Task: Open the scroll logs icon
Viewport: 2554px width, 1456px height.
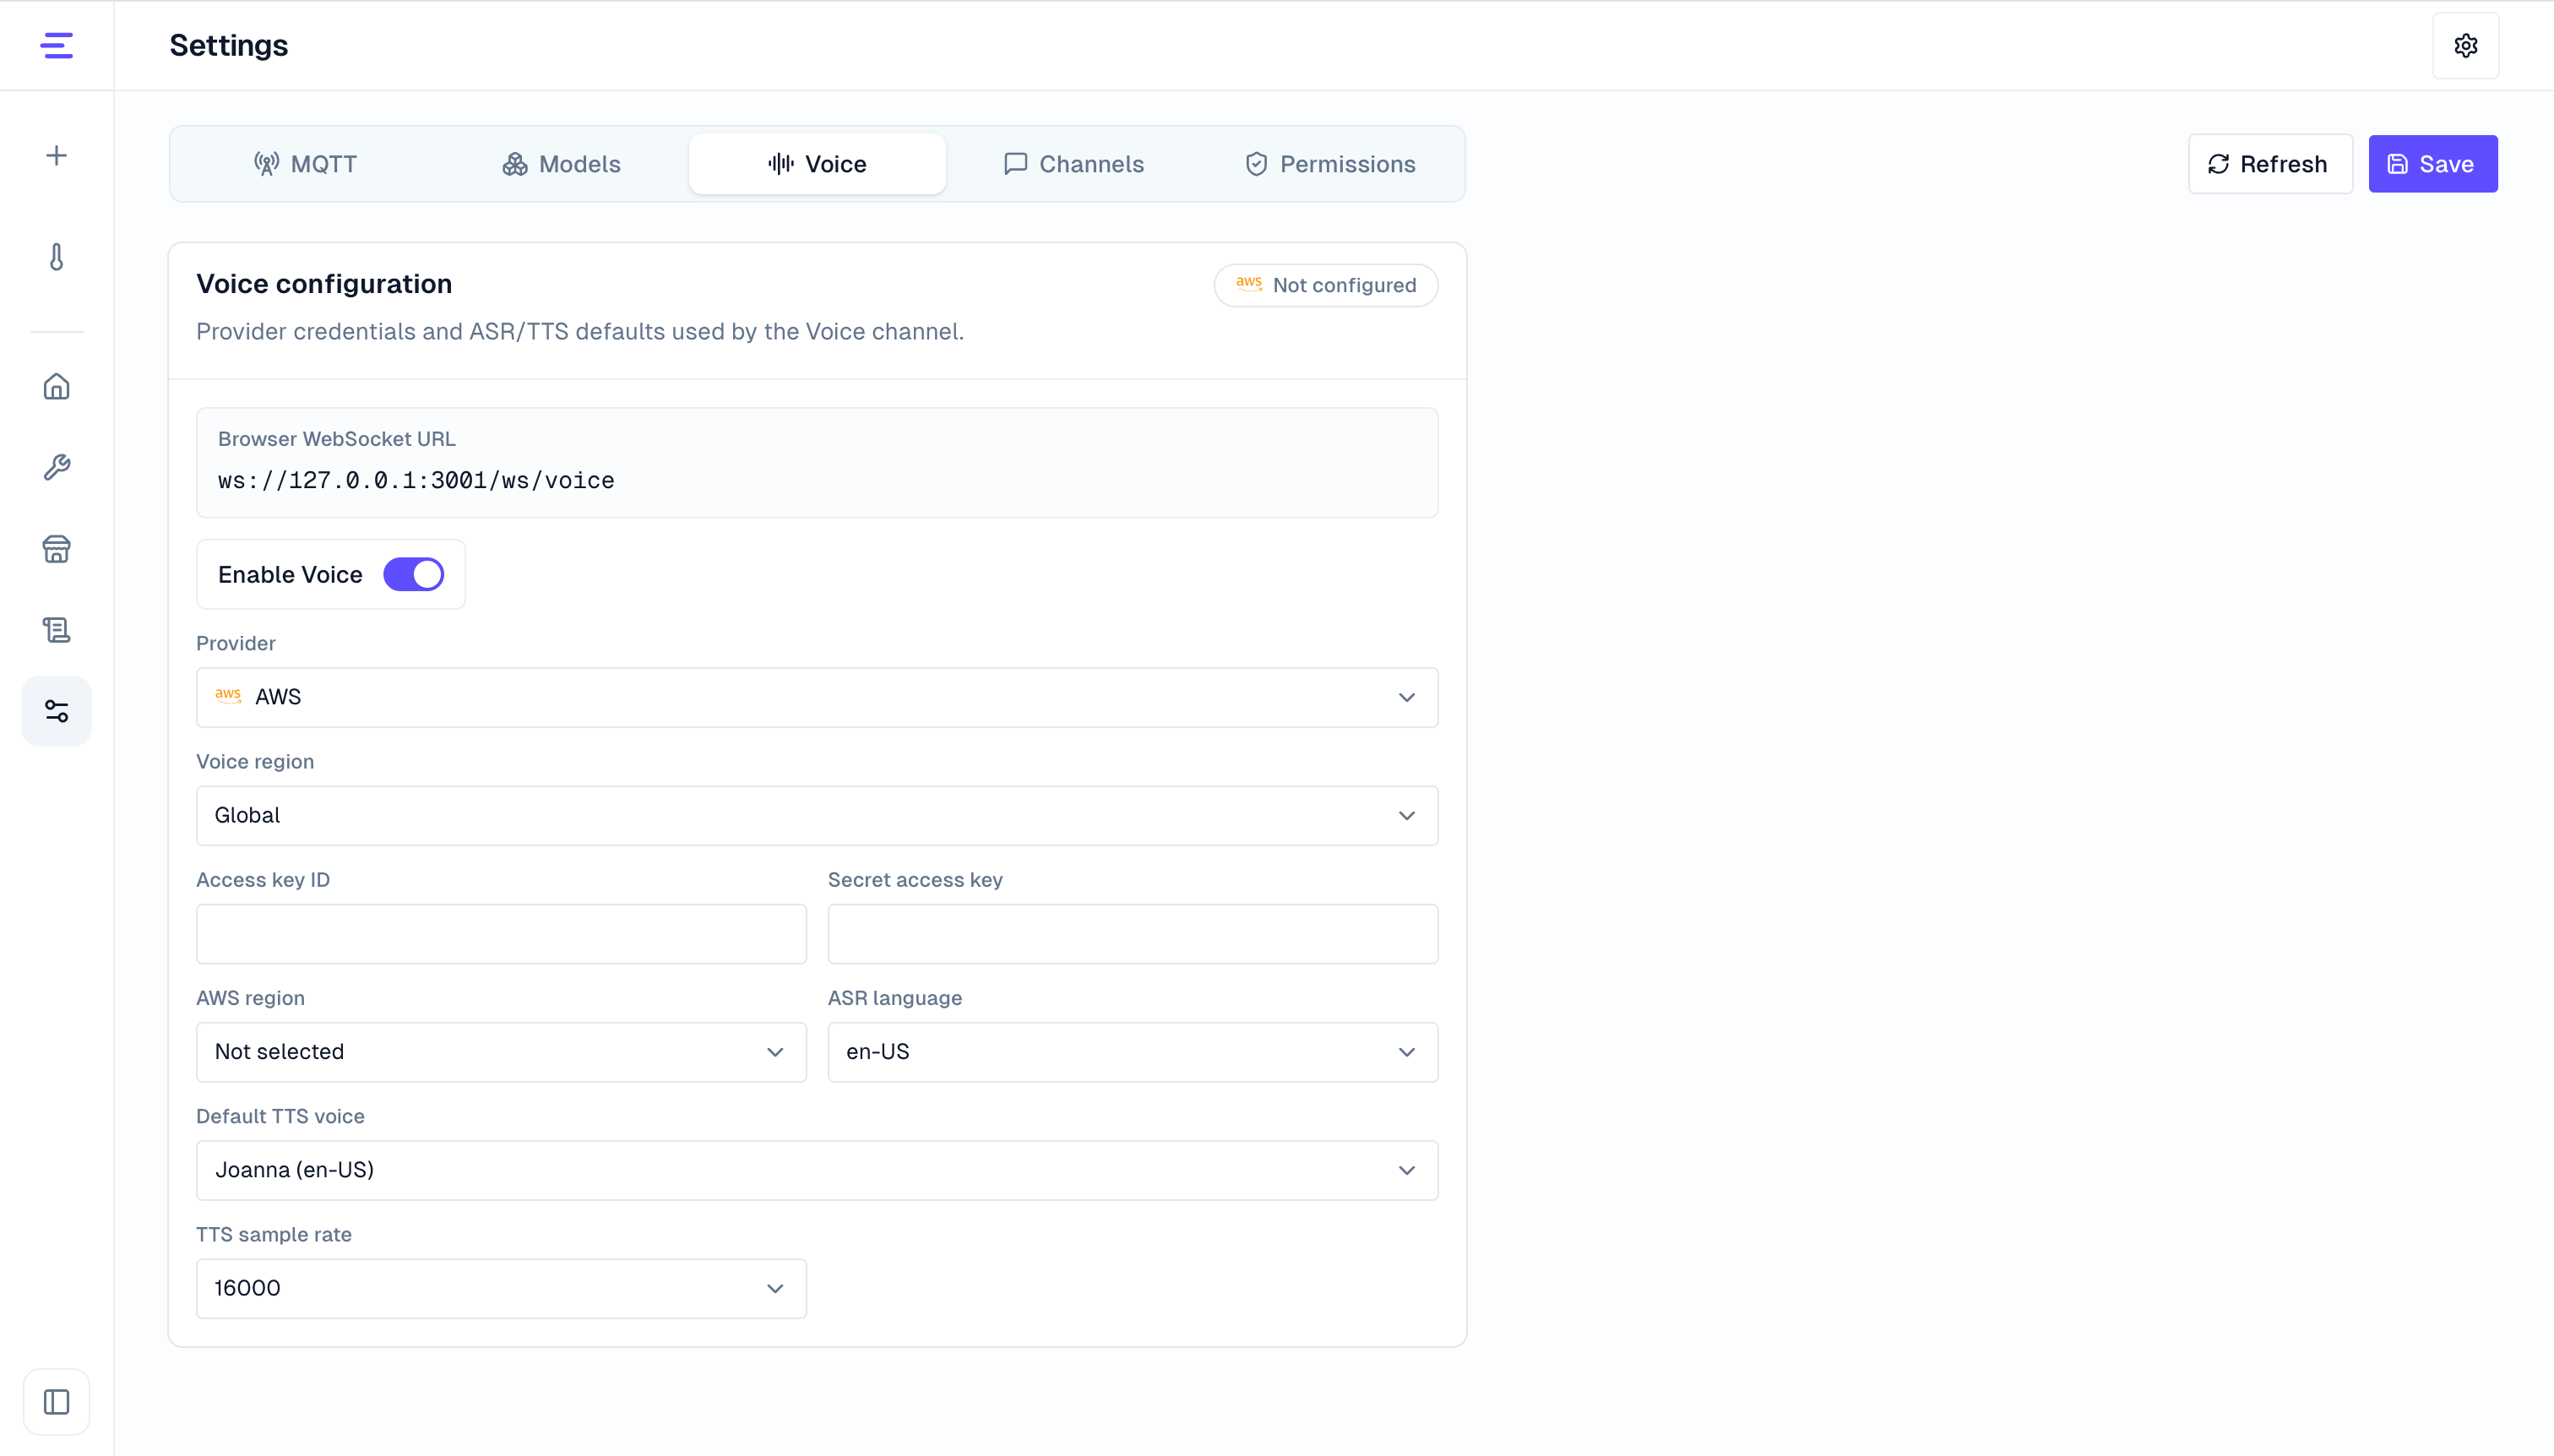Action: coord(57,630)
